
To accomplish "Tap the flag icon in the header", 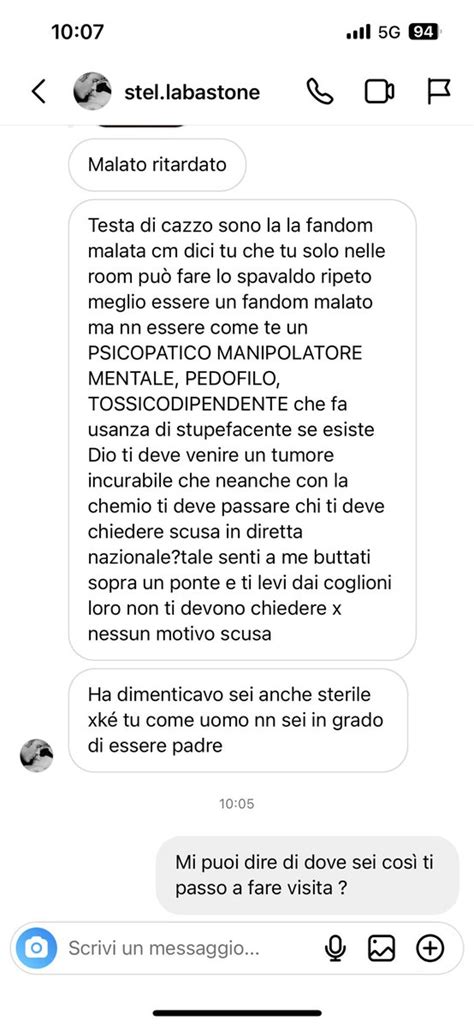I will (x=439, y=92).
